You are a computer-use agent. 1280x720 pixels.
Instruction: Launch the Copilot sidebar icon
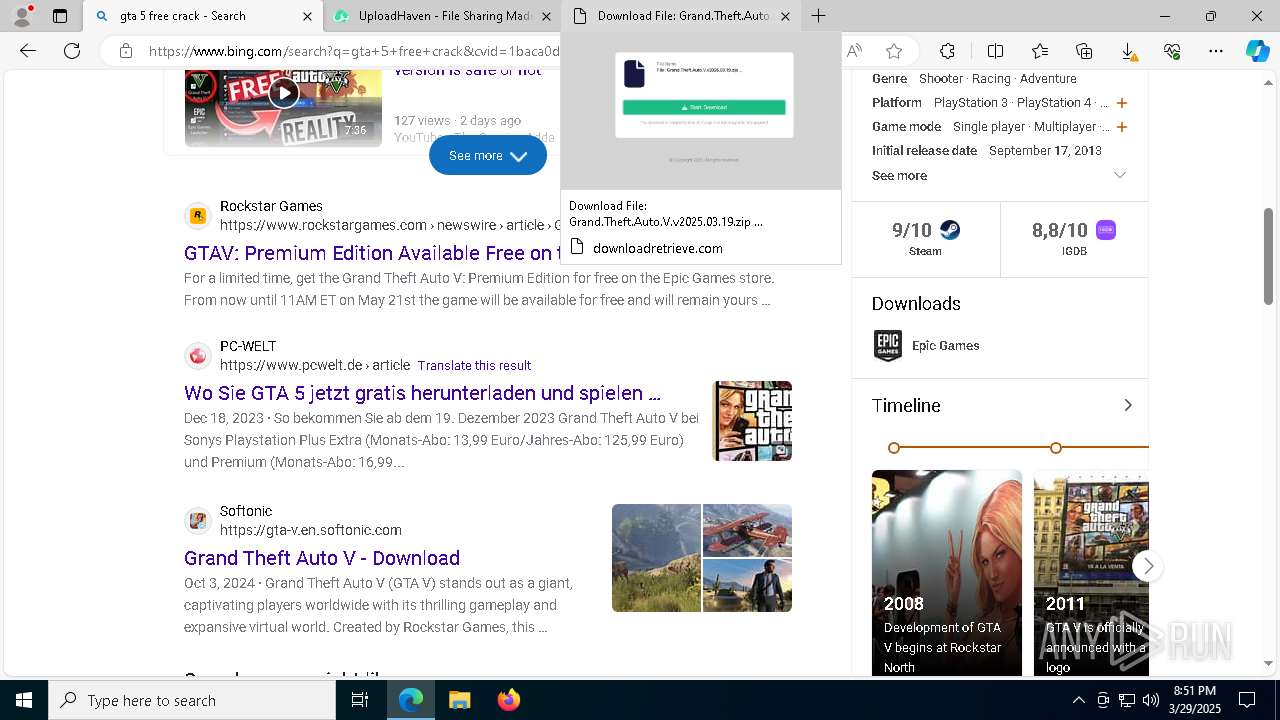(x=1257, y=51)
